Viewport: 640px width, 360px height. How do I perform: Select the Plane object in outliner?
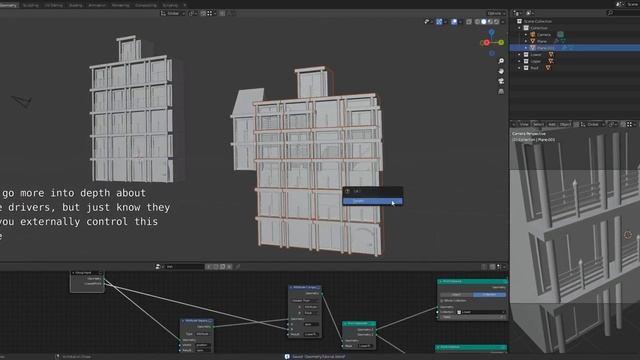pyautogui.click(x=542, y=41)
